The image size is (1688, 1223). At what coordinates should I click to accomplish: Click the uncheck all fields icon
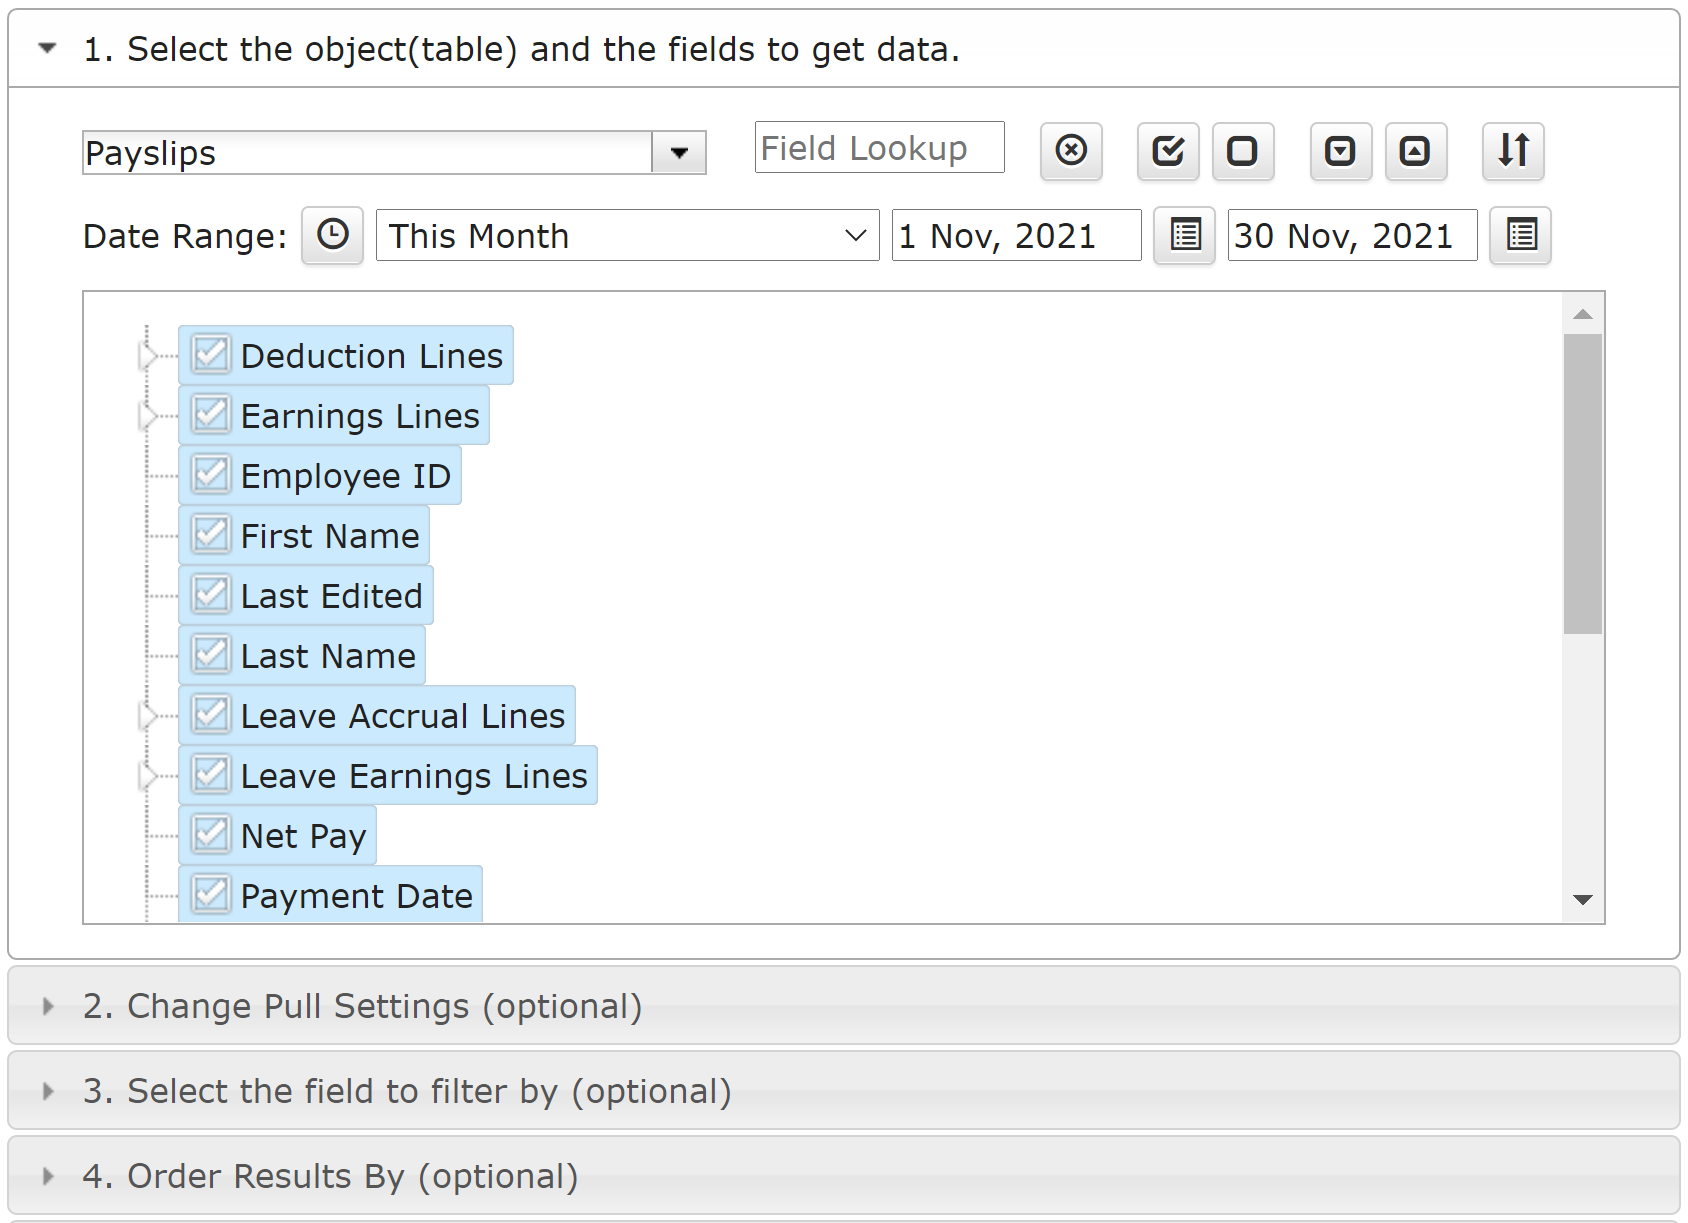tap(1242, 151)
